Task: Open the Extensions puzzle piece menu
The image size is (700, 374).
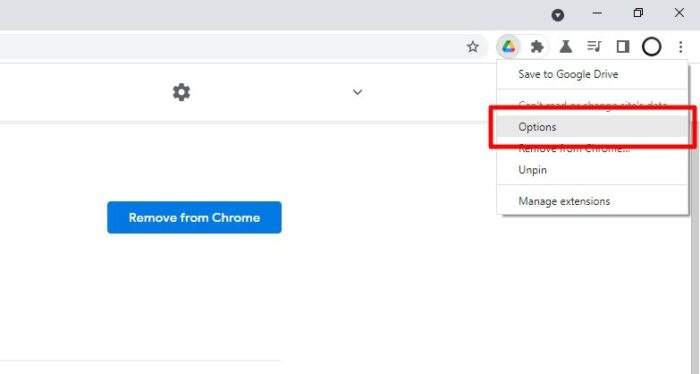Action: 537,46
